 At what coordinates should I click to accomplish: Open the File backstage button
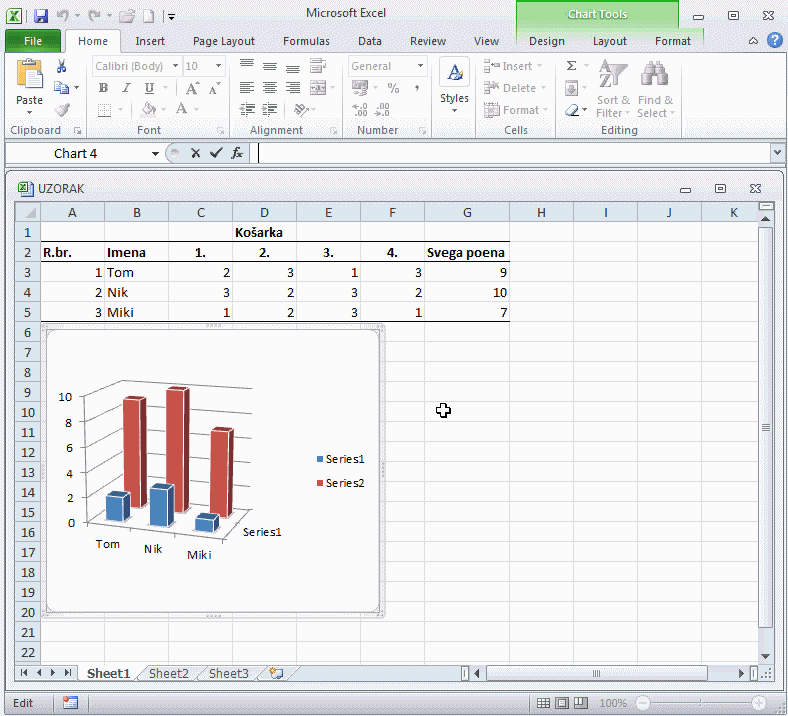tap(32, 41)
